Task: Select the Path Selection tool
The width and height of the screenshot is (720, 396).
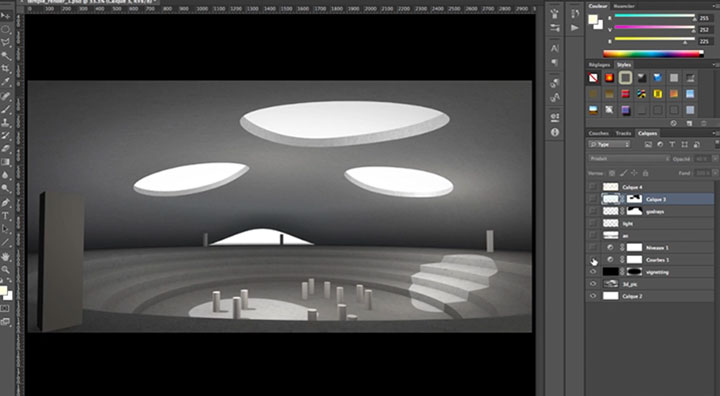Action: point(6,229)
